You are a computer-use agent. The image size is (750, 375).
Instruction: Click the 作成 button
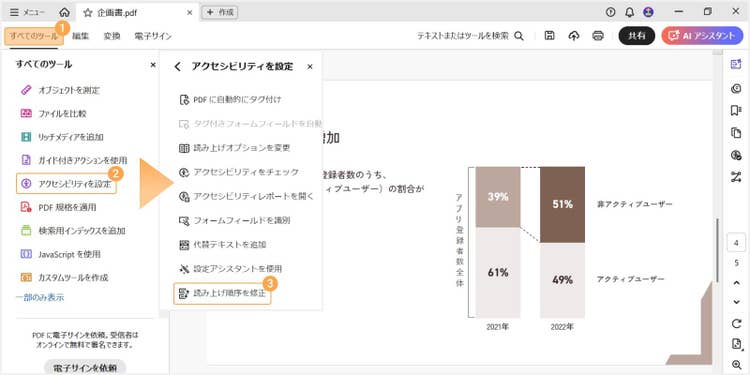(220, 13)
